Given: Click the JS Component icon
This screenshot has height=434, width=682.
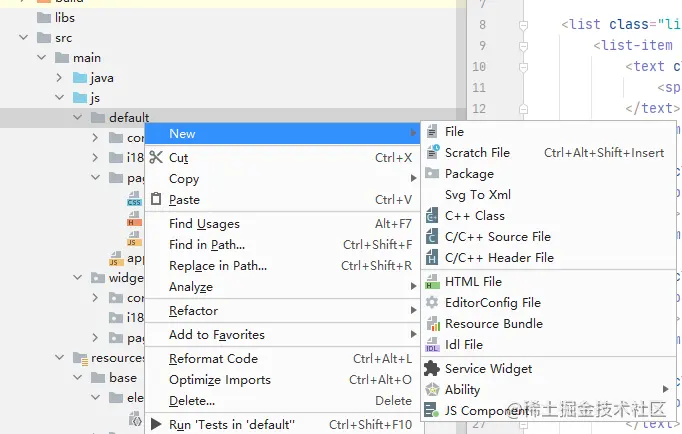Looking at the screenshot, I should click(431, 410).
